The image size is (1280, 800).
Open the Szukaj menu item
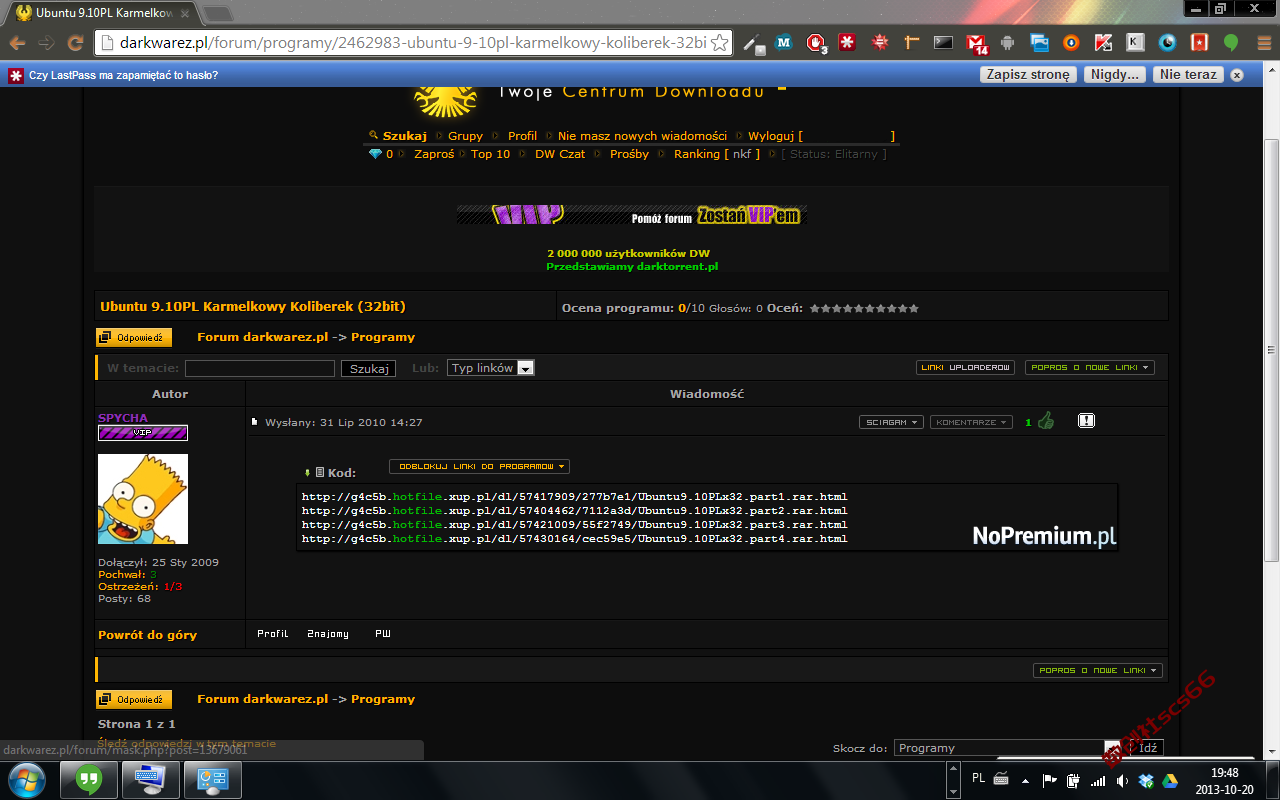point(405,136)
